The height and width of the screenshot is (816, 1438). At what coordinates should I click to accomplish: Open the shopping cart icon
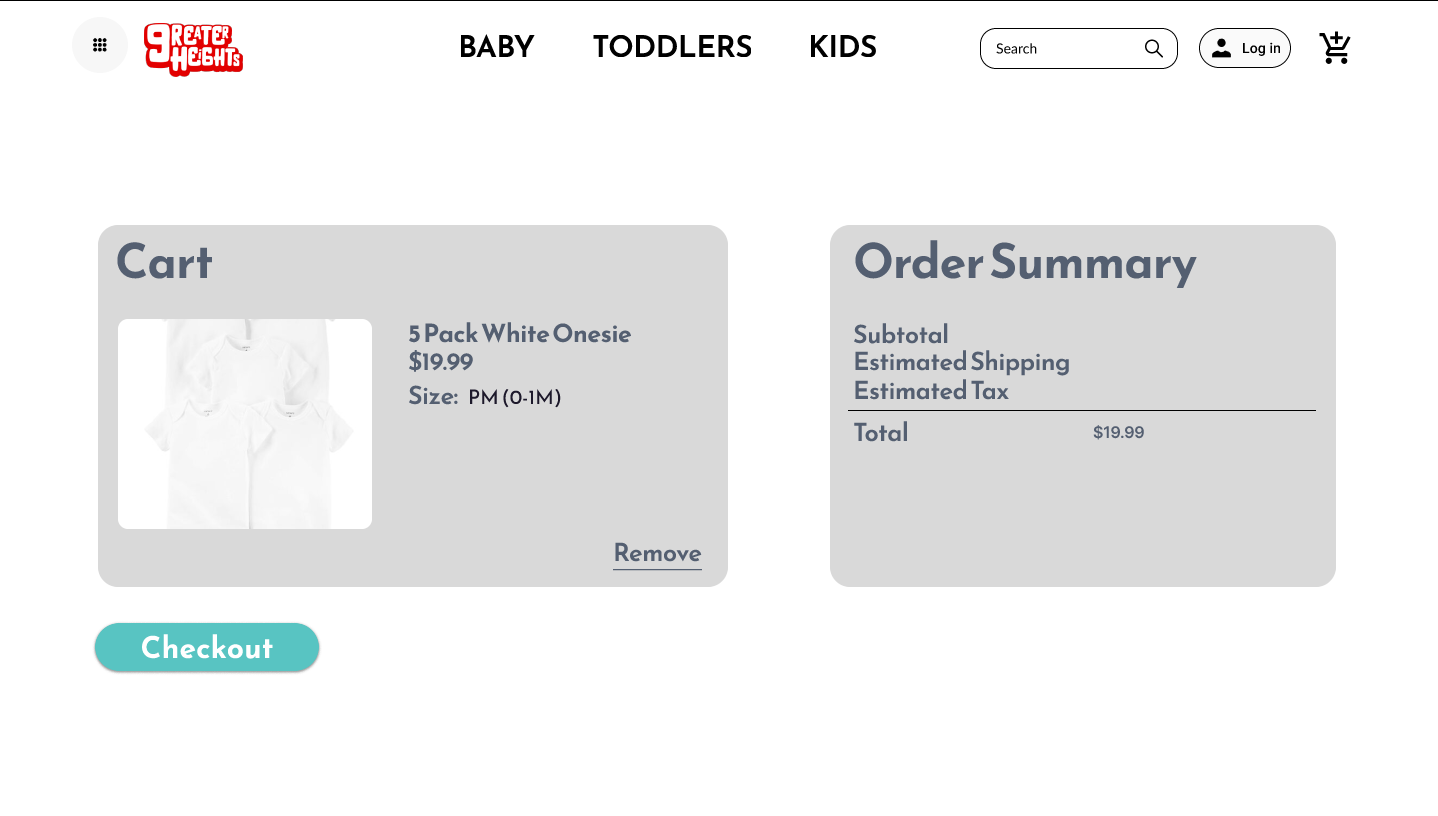tap(1335, 48)
